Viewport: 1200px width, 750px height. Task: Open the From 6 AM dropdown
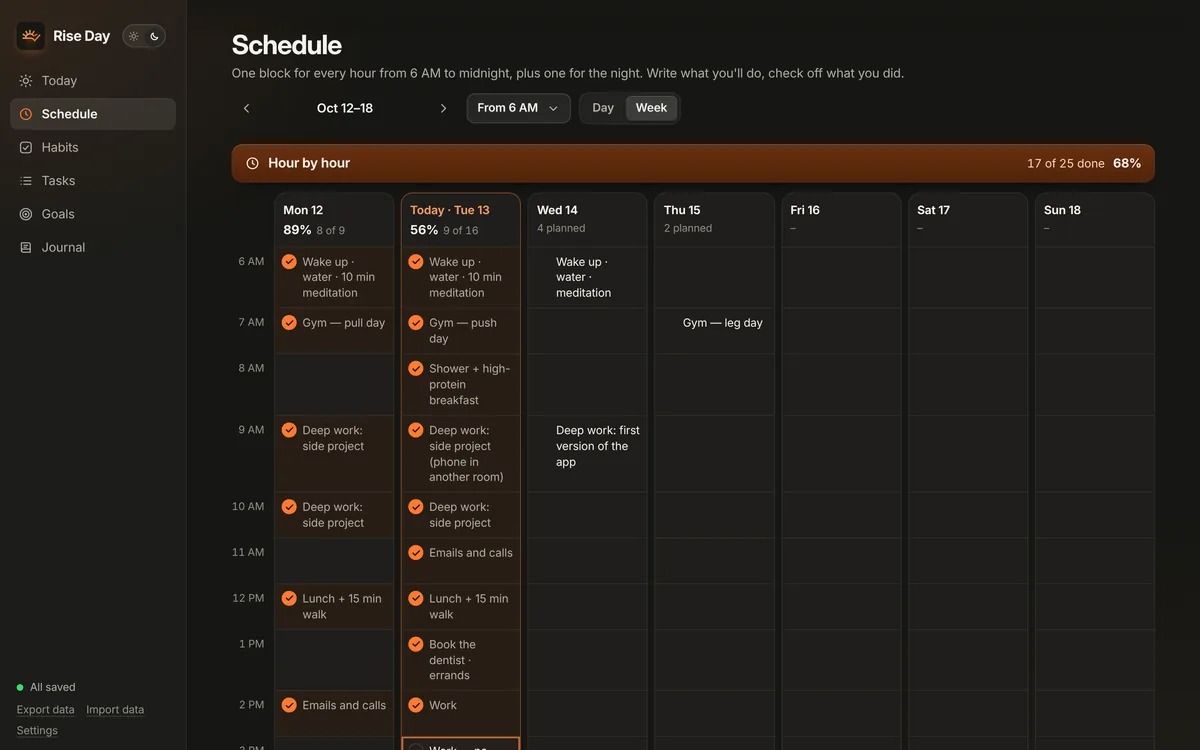pyautogui.click(x=518, y=108)
